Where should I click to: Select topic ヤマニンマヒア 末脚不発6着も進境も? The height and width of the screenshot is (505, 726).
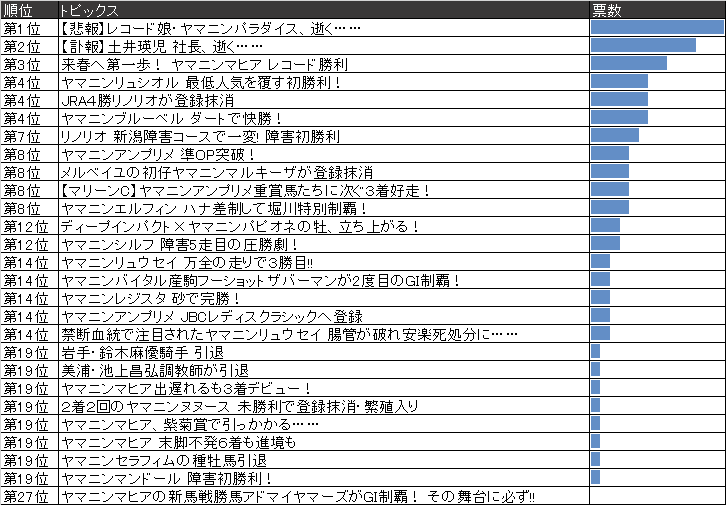178,443
